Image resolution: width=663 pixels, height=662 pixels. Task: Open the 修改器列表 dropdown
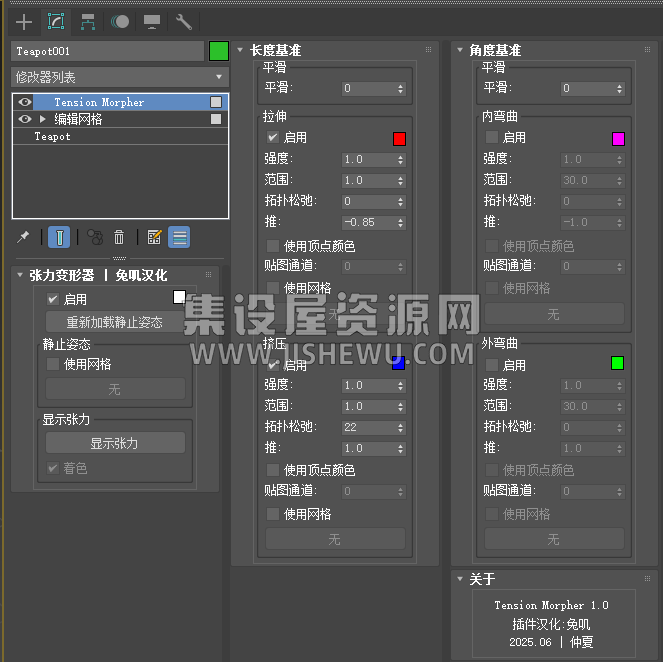click(x=120, y=77)
